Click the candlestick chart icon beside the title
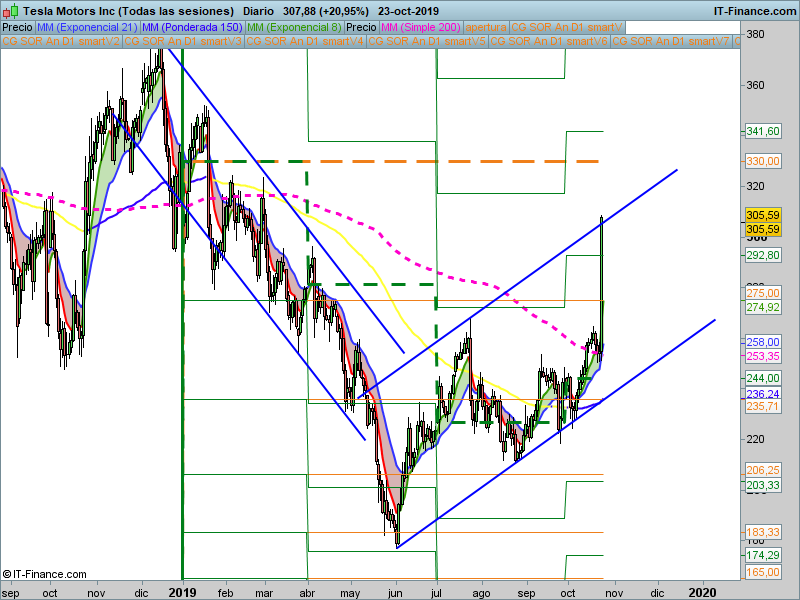This screenshot has width=800, height=600. [x=11, y=11]
